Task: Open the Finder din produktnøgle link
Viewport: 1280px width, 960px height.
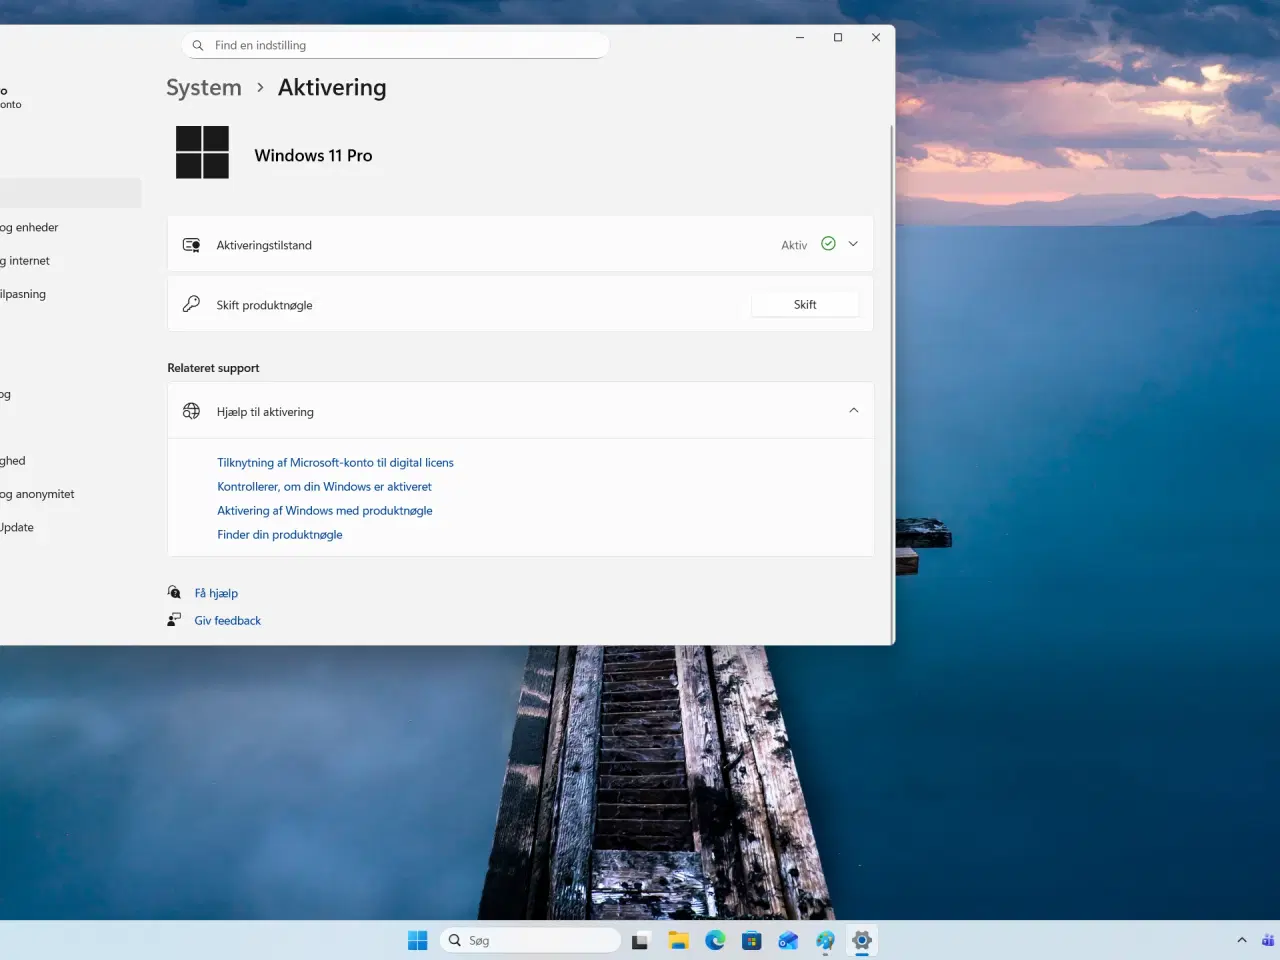Action: pyautogui.click(x=280, y=534)
